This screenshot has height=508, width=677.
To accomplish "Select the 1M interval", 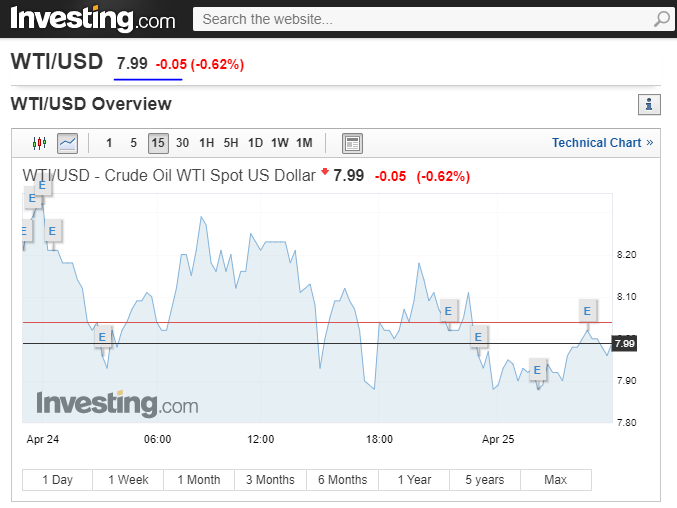I will click(x=304, y=143).
